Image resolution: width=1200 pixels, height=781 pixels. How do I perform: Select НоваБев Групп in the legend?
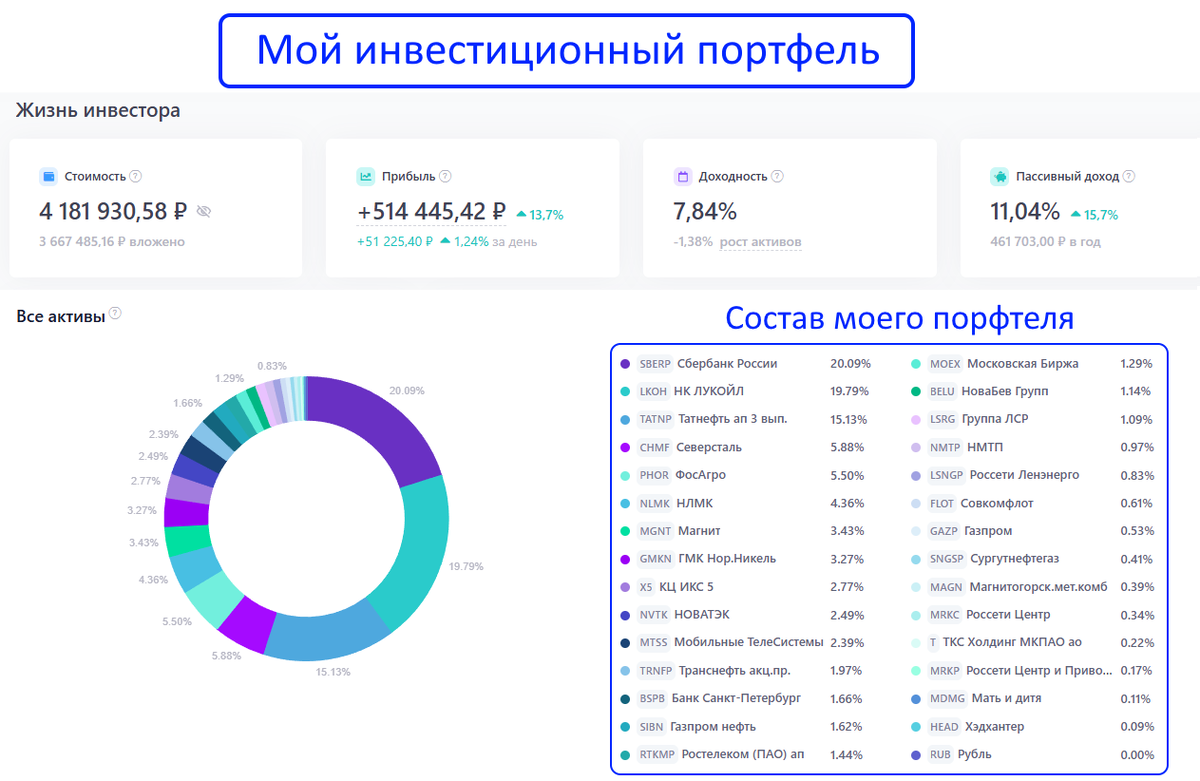[1034, 392]
